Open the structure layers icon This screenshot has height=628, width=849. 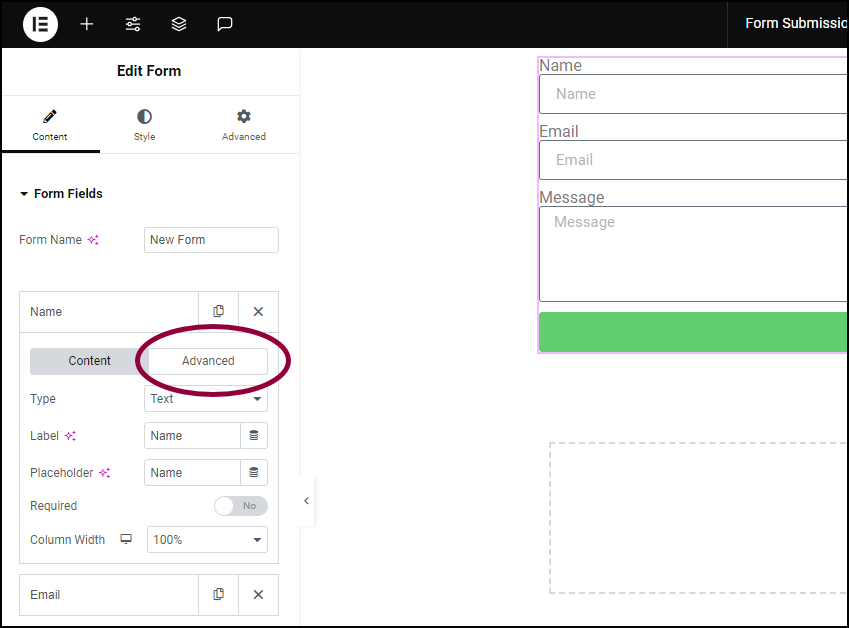[x=179, y=24]
